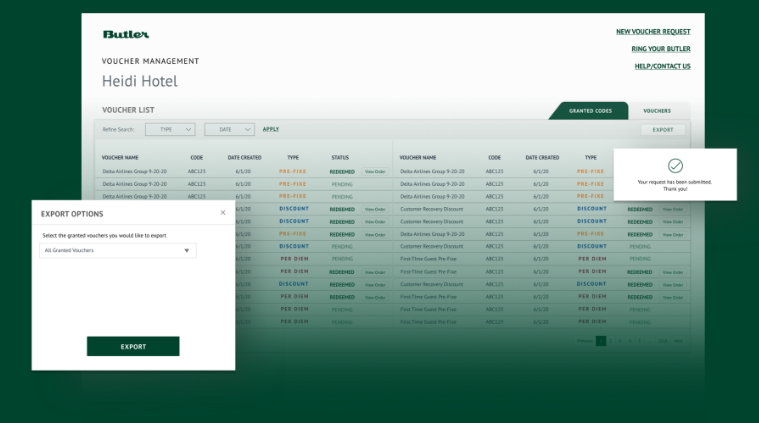Click the green checkmark confirmation icon

point(675,165)
